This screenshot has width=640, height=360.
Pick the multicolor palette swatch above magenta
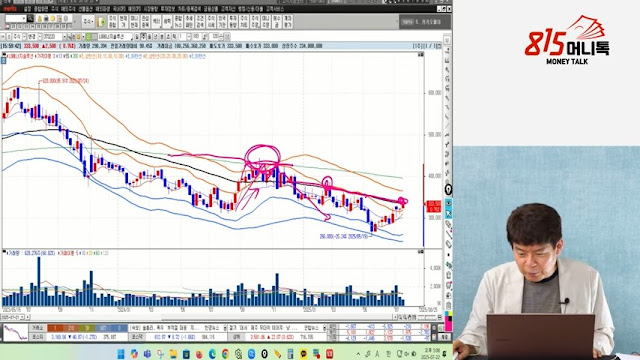click(x=448, y=315)
